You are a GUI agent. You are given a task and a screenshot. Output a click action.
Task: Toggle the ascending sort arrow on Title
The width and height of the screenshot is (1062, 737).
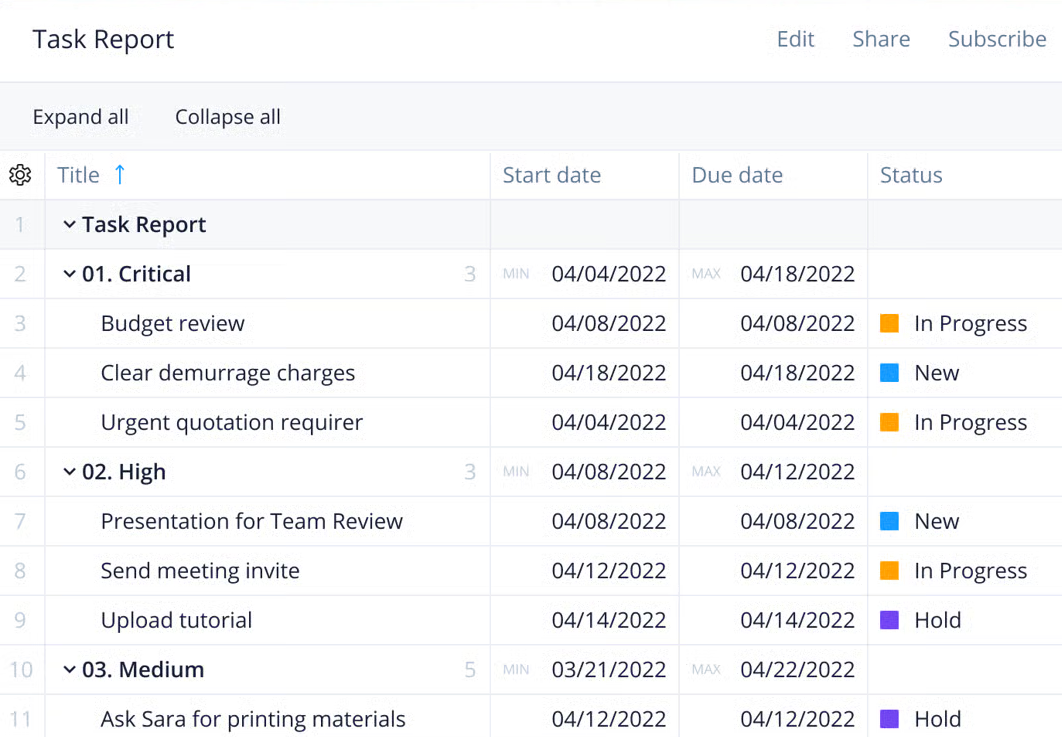pyautogui.click(x=119, y=174)
